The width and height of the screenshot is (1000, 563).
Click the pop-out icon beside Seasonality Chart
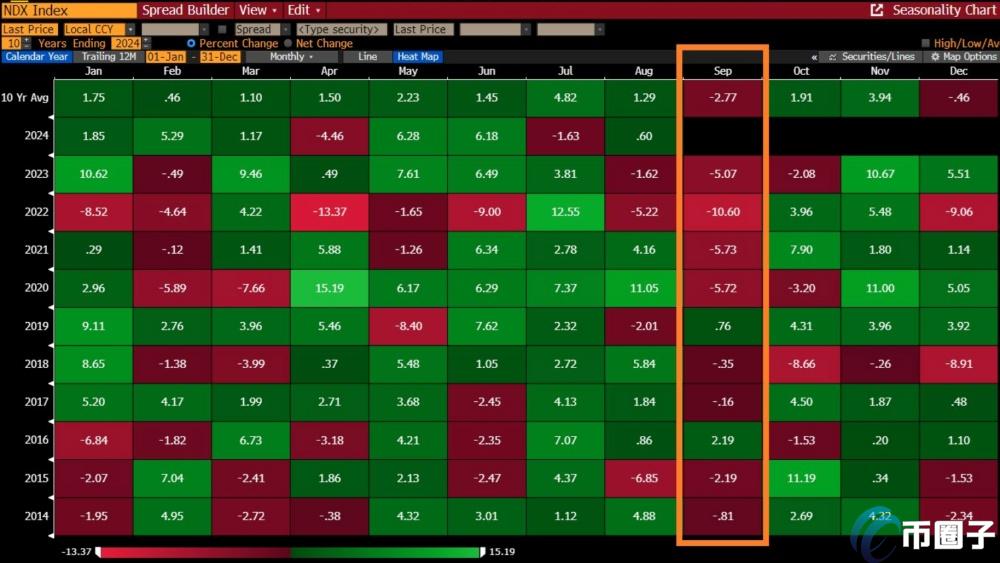(877, 10)
